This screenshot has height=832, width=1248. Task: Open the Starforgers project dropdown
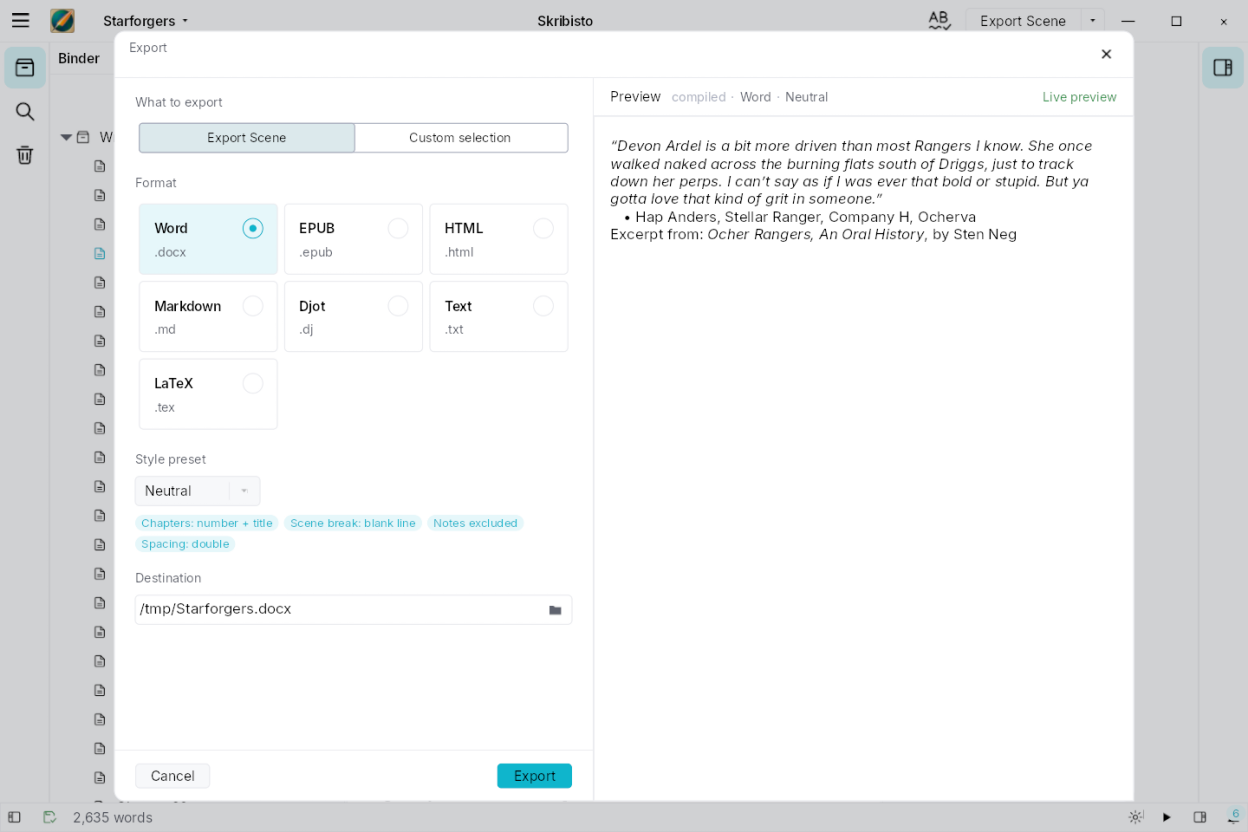146,21
